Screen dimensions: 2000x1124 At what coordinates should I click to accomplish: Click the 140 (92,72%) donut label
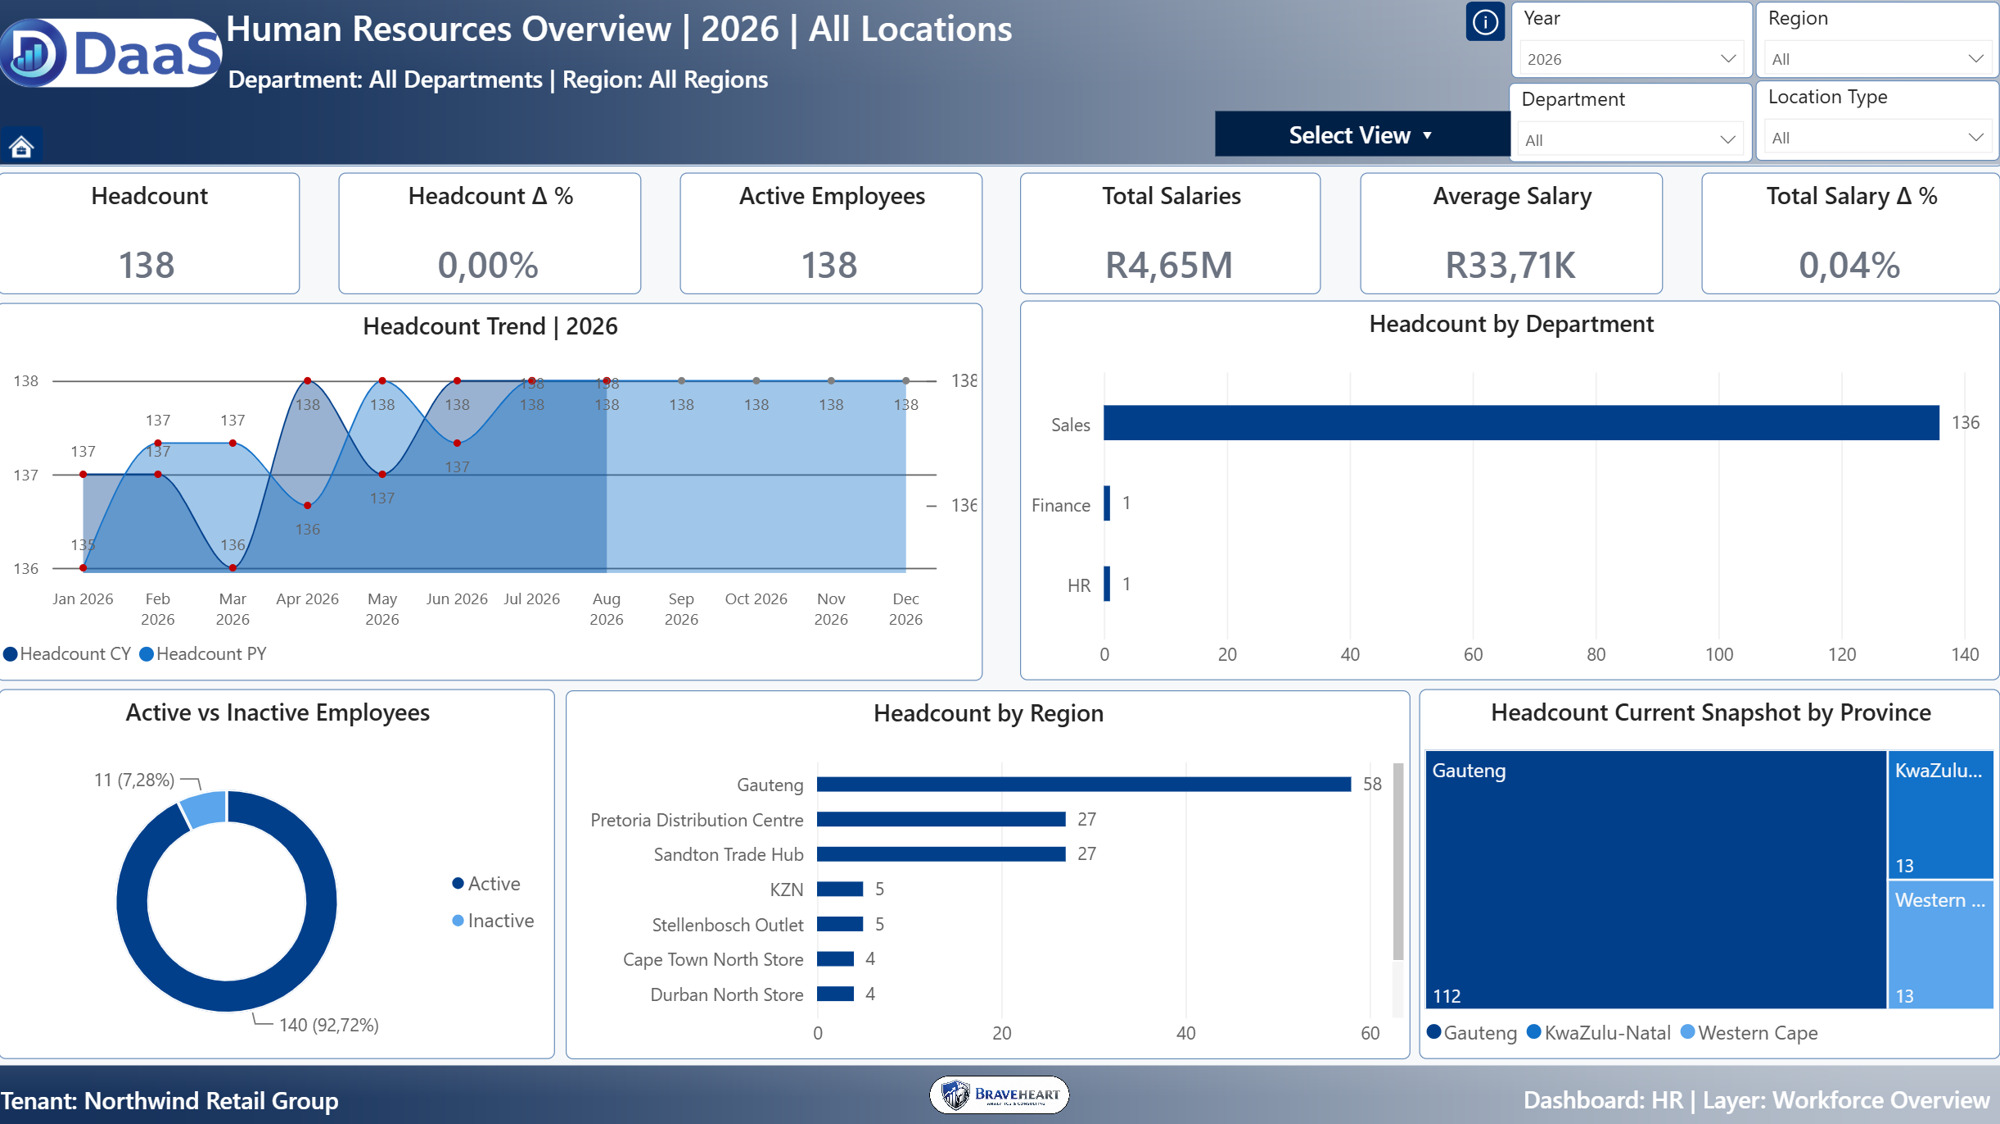(x=329, y=1025)
